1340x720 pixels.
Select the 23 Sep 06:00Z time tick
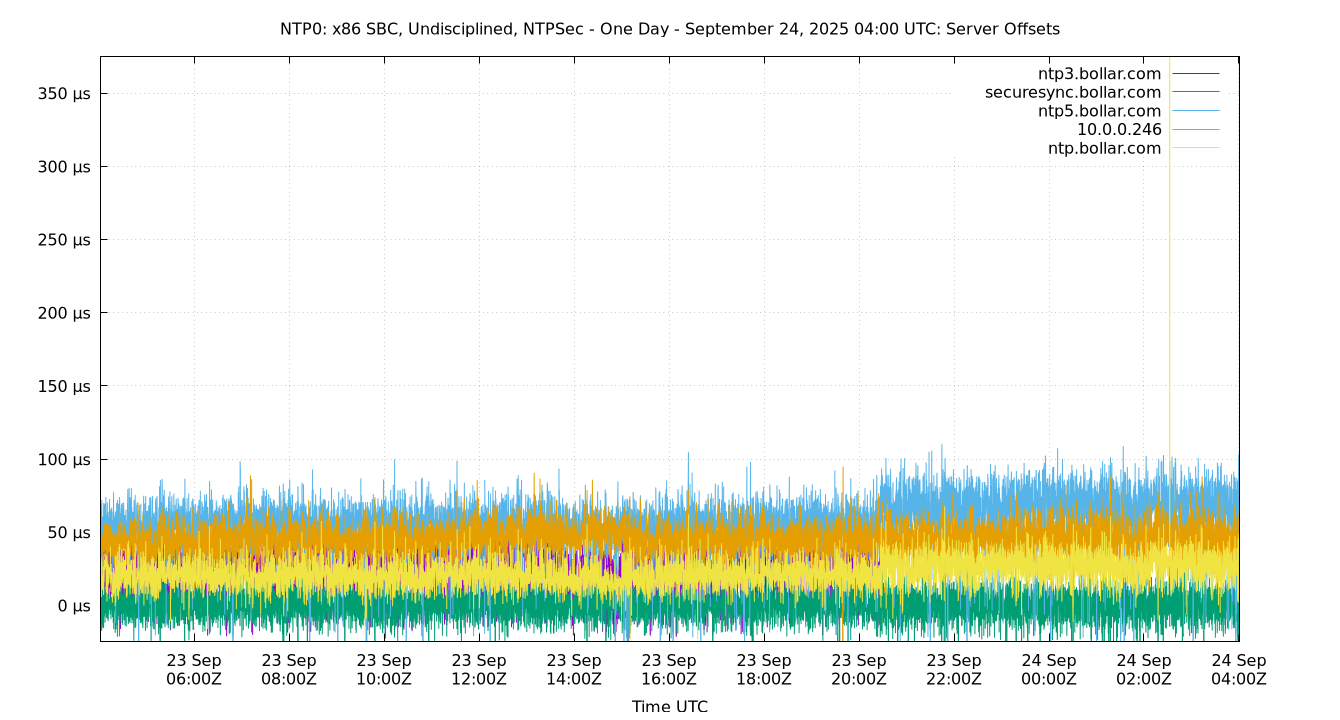click(x=194, y=670)
